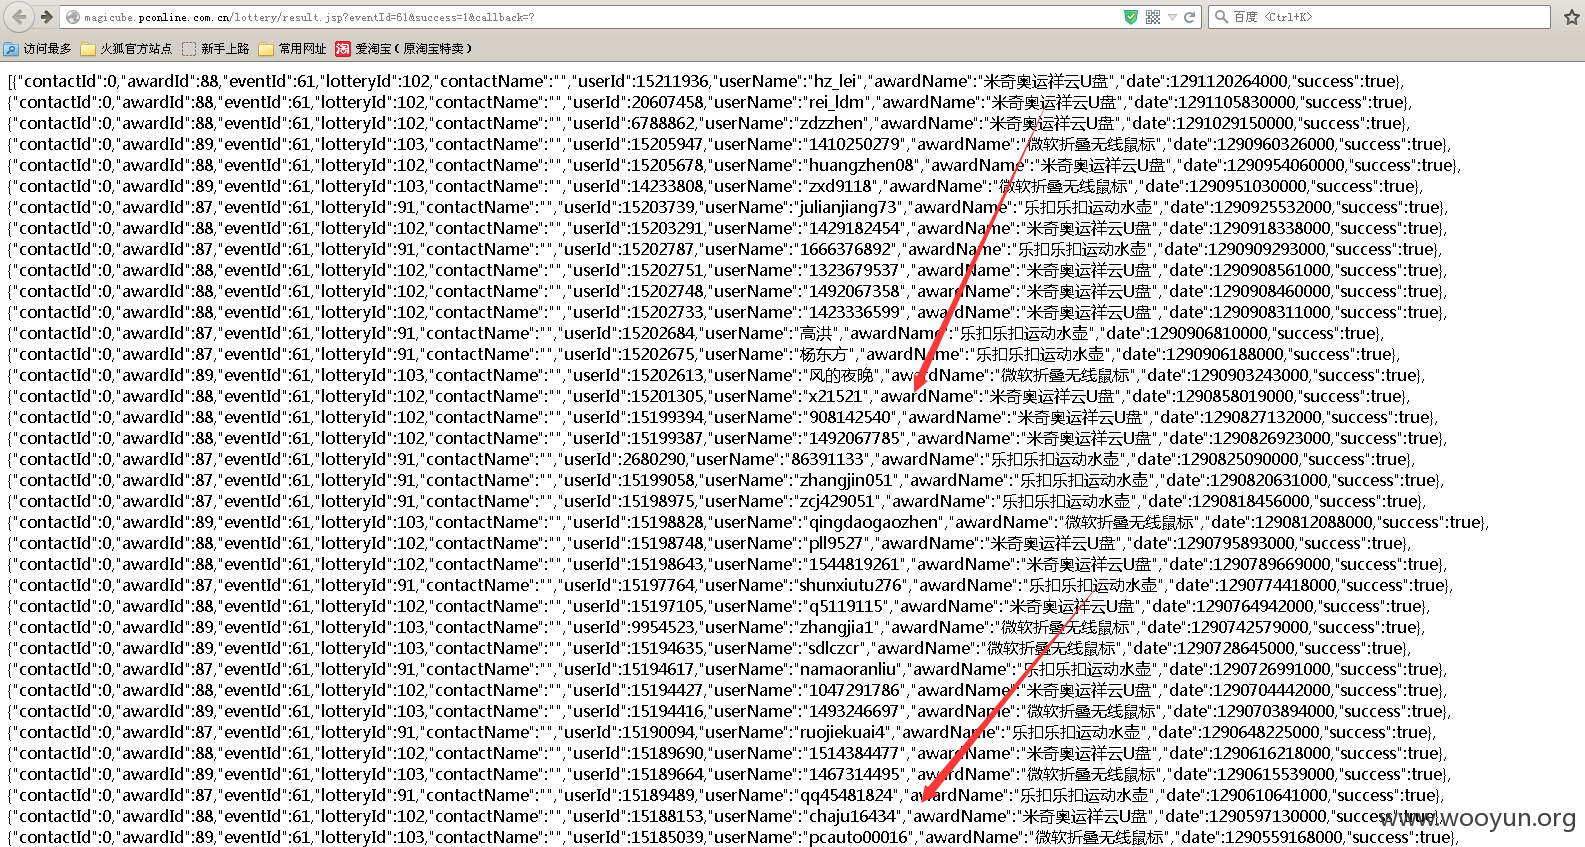
Task: Click userName "chaju16434"
Action: tap(851, 816)
